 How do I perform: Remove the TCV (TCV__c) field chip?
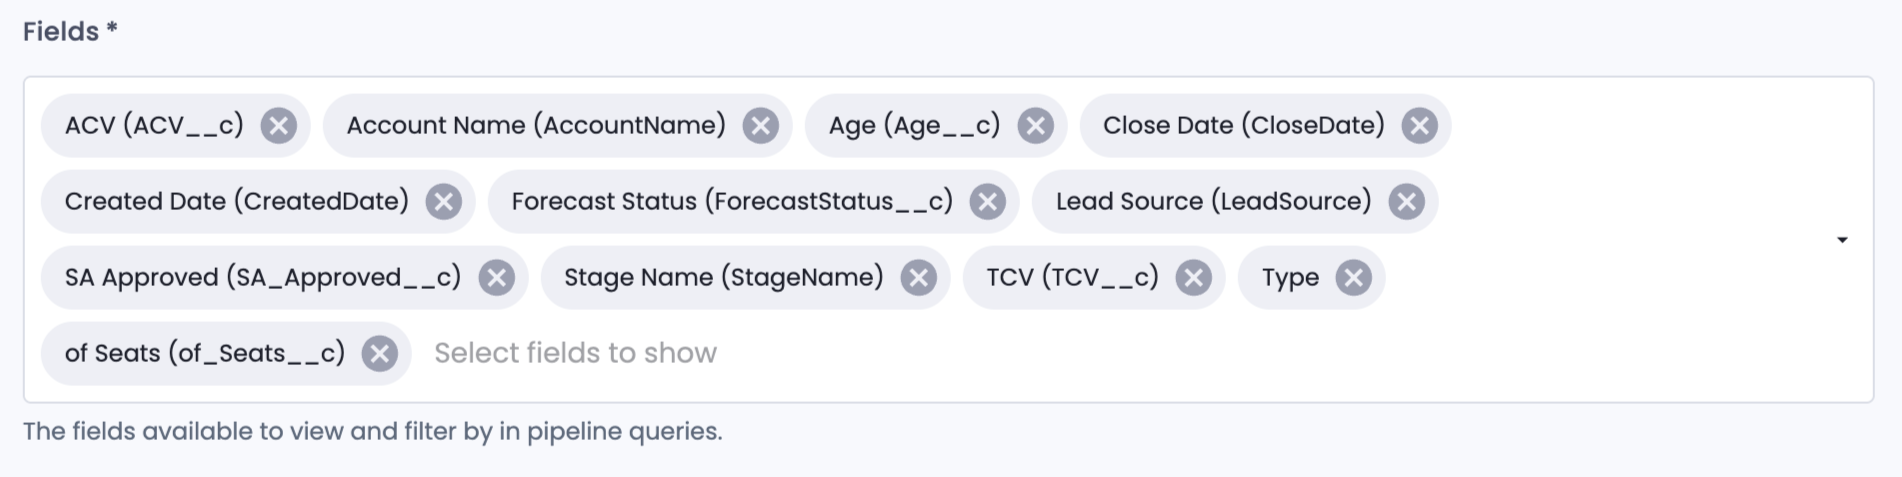tap(1194, 278)
